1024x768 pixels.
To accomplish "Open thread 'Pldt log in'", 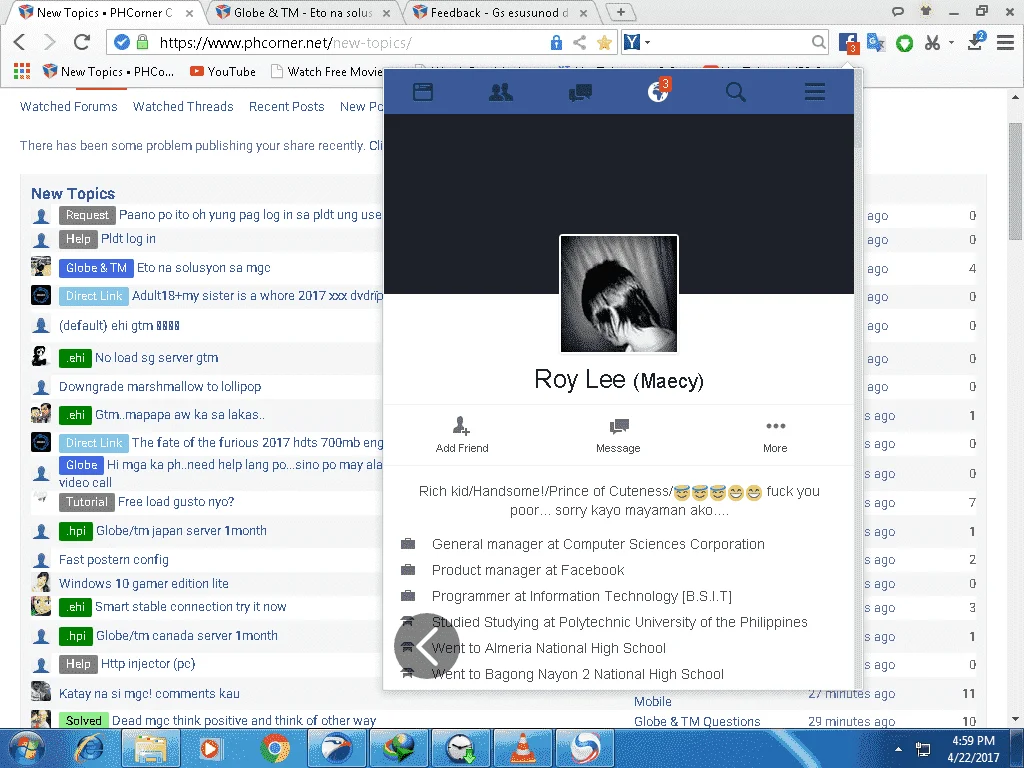I will [x=128, y=239].
